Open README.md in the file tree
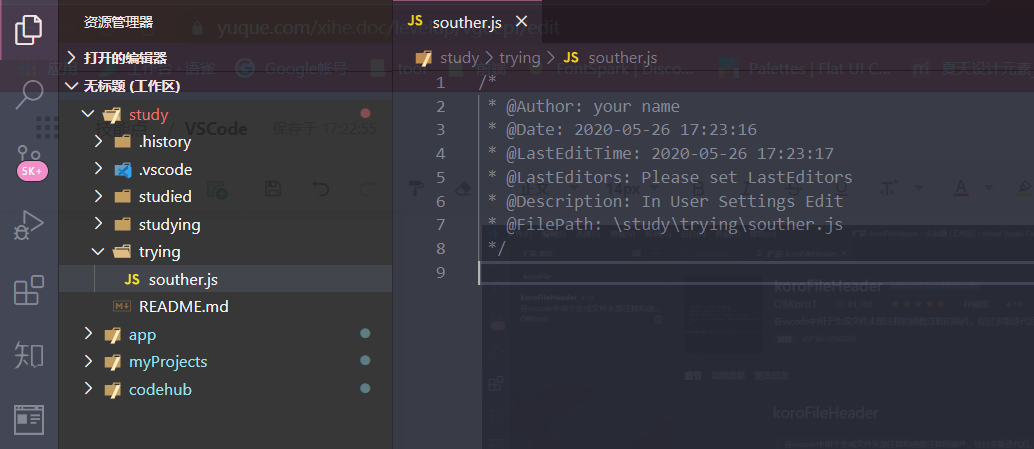The image size is (1034, 449). (x=226, y=307)
